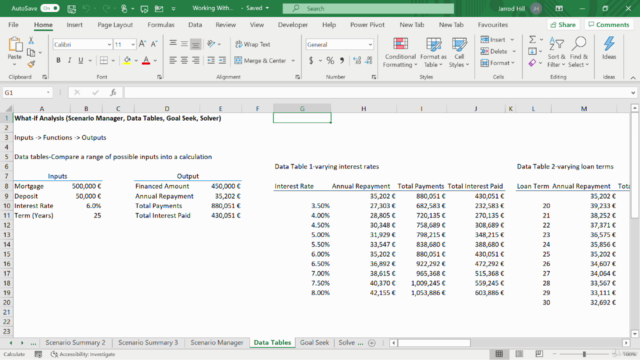Click the Decrease Indent icon
The width and height of the screenshot is (640, 360).
(211, 60)
